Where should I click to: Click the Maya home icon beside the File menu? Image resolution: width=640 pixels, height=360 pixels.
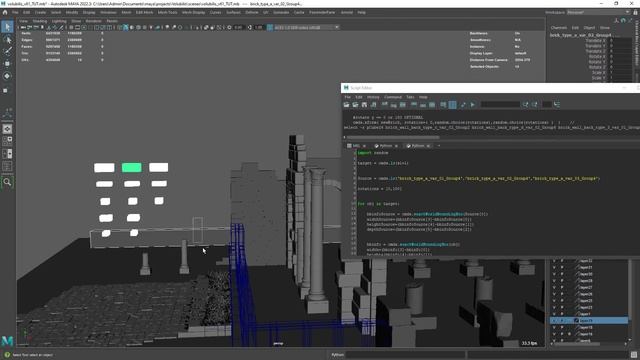pos(5,12)
